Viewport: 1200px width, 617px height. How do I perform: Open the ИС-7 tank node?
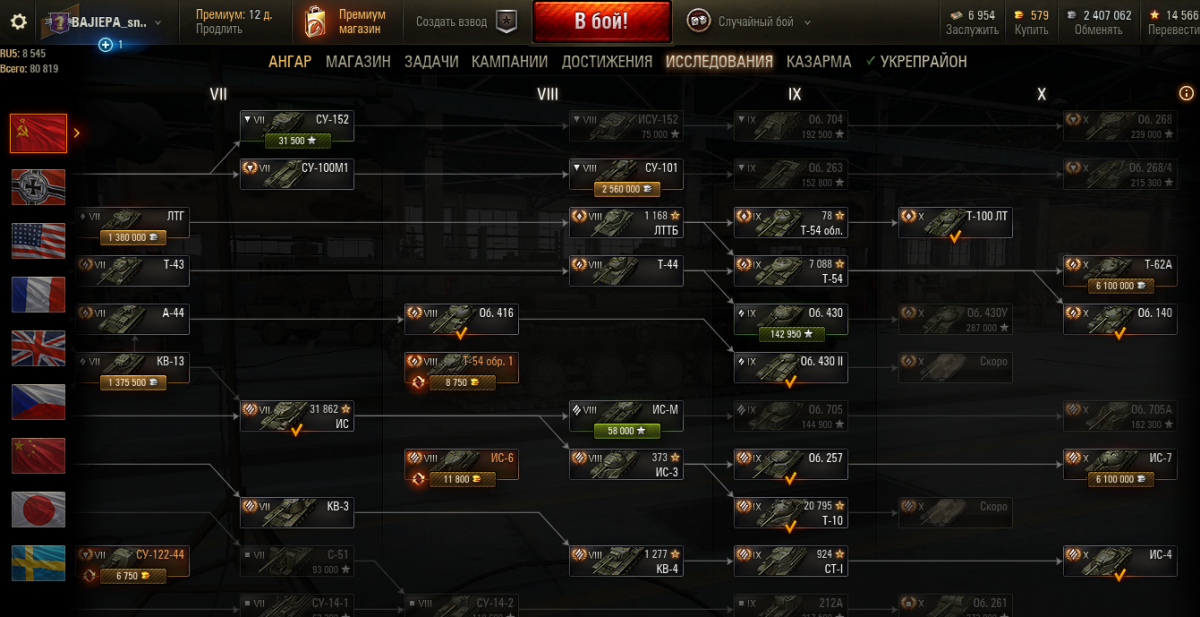1119,465
